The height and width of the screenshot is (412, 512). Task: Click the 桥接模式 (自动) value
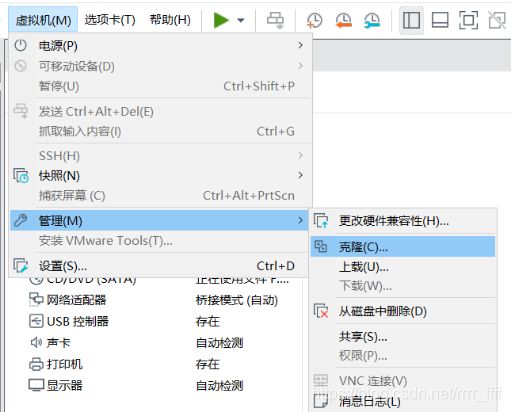click(x=237, y=300)
